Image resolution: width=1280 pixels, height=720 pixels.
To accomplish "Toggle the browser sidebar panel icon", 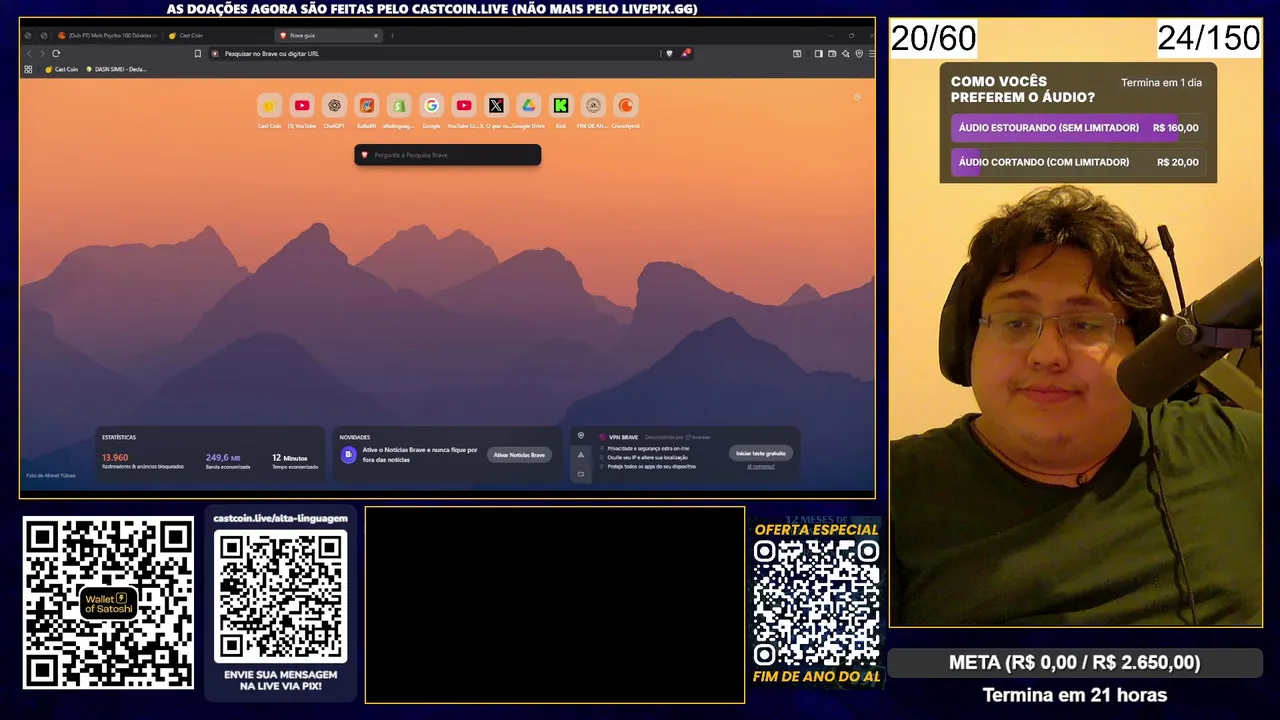I will tap(818, 53).
